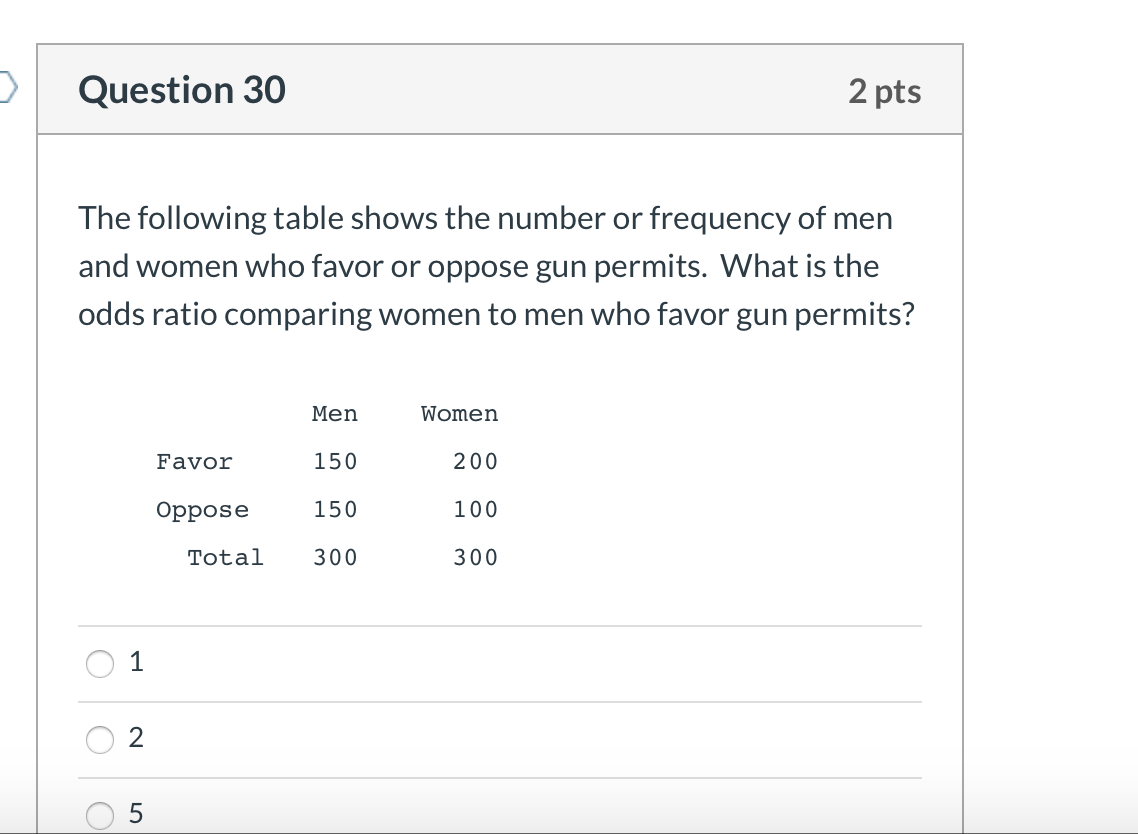Click the 200 value for women who favor
The image size is (1138, 834).
(x=475, y=462)
